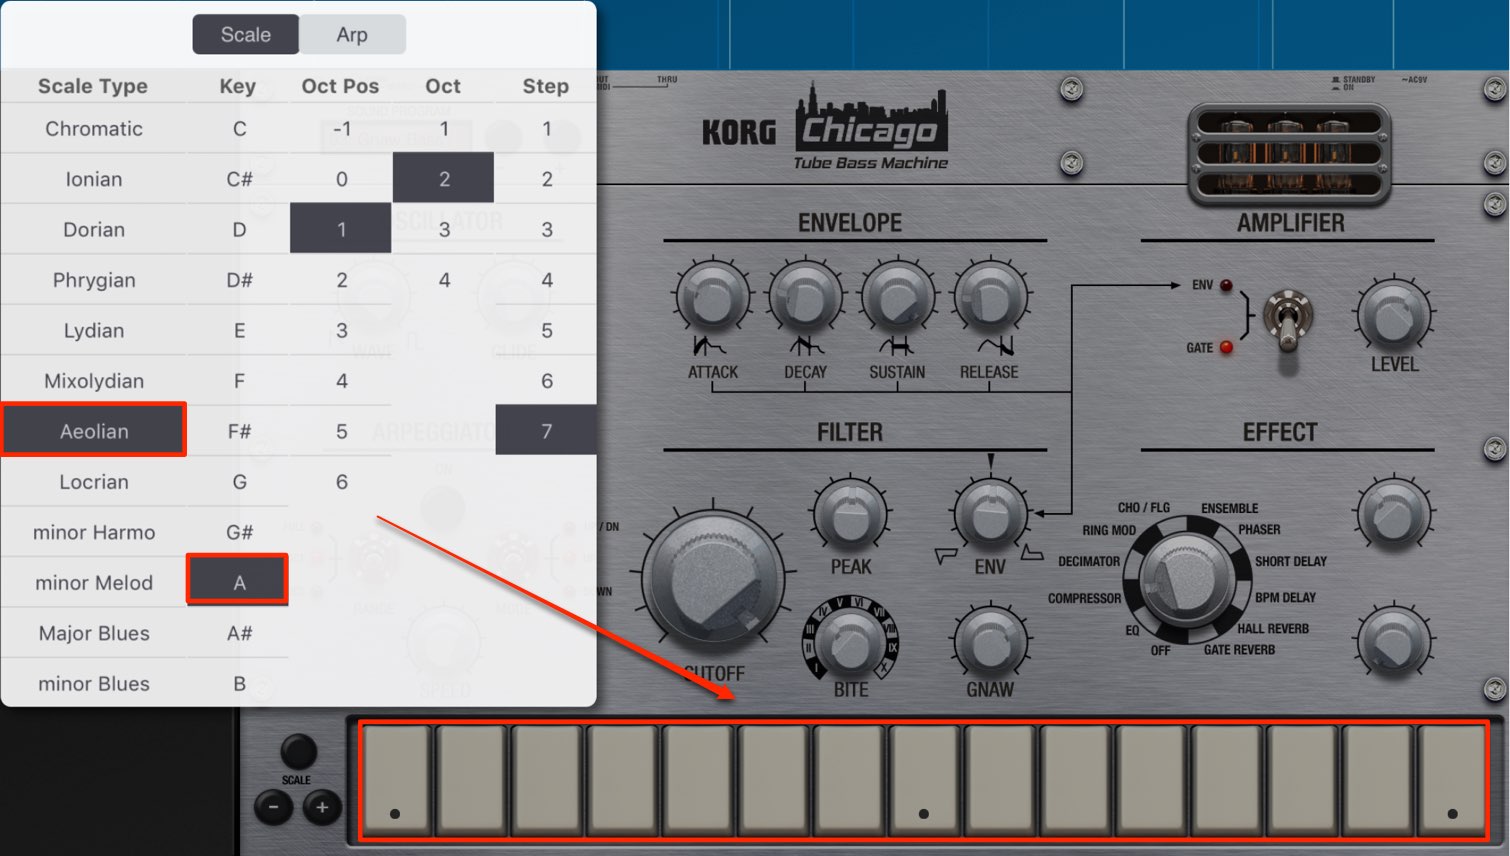Click the scale plus button
1510x856 pixels.
[x=322, y=807]
